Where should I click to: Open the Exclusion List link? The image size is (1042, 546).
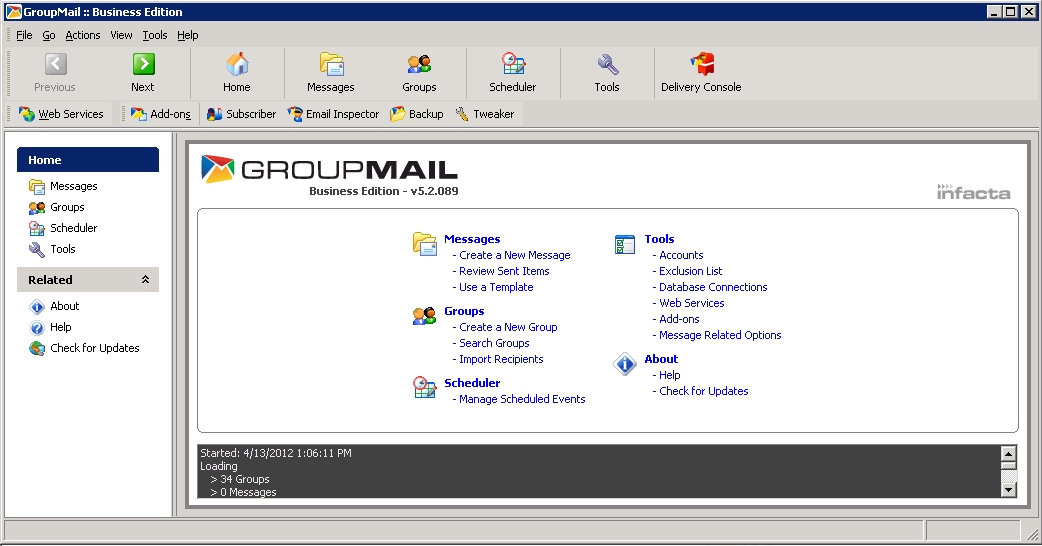690,271
